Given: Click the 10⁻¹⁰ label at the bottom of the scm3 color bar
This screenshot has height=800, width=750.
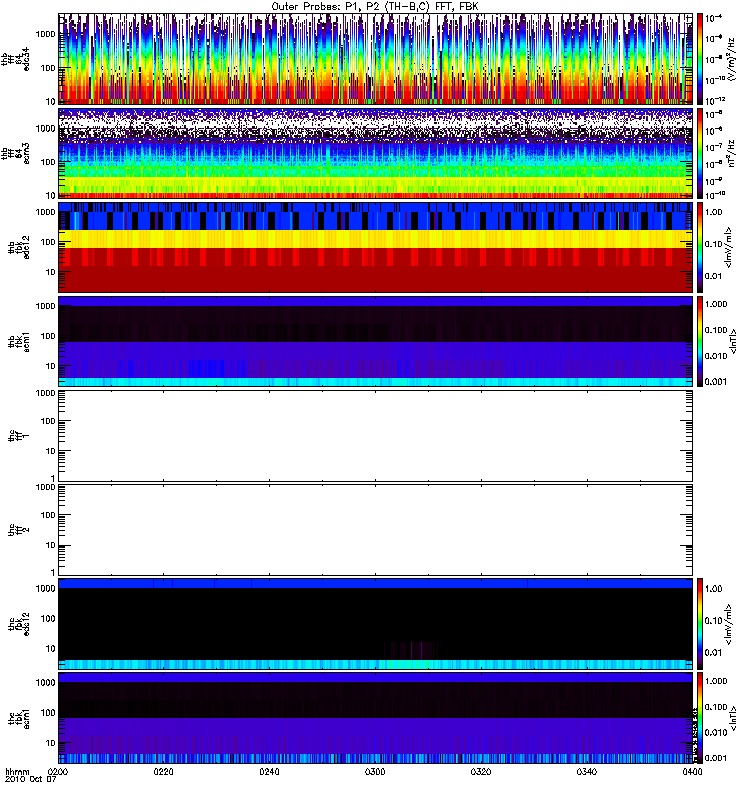Looking at the screenshot, I should [x=715, y=194].
